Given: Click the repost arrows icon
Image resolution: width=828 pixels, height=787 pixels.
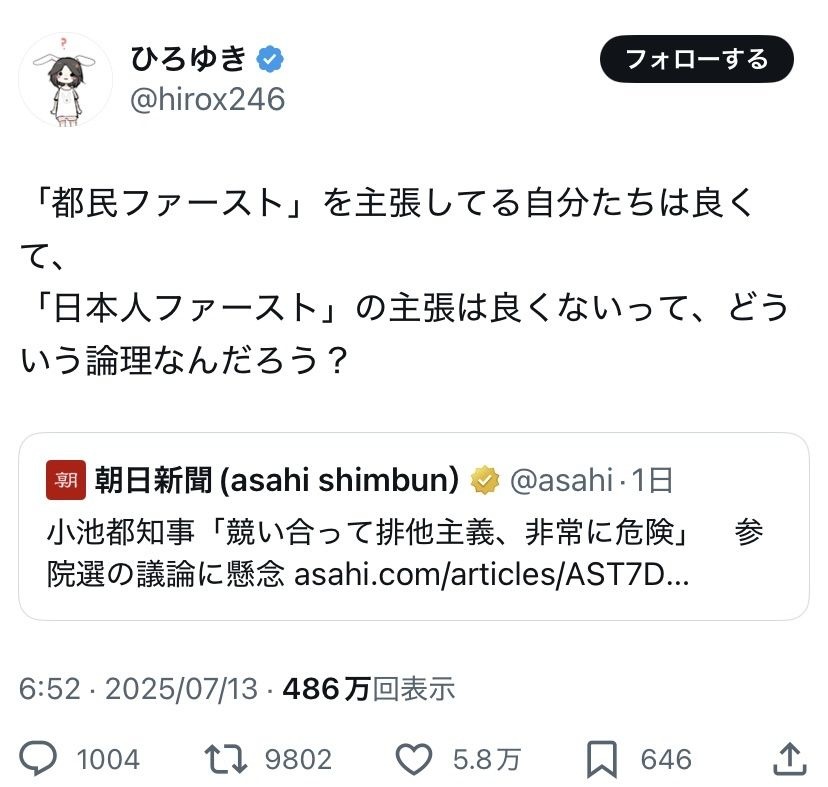Looking at the screenshot, I should click(227, 760).
